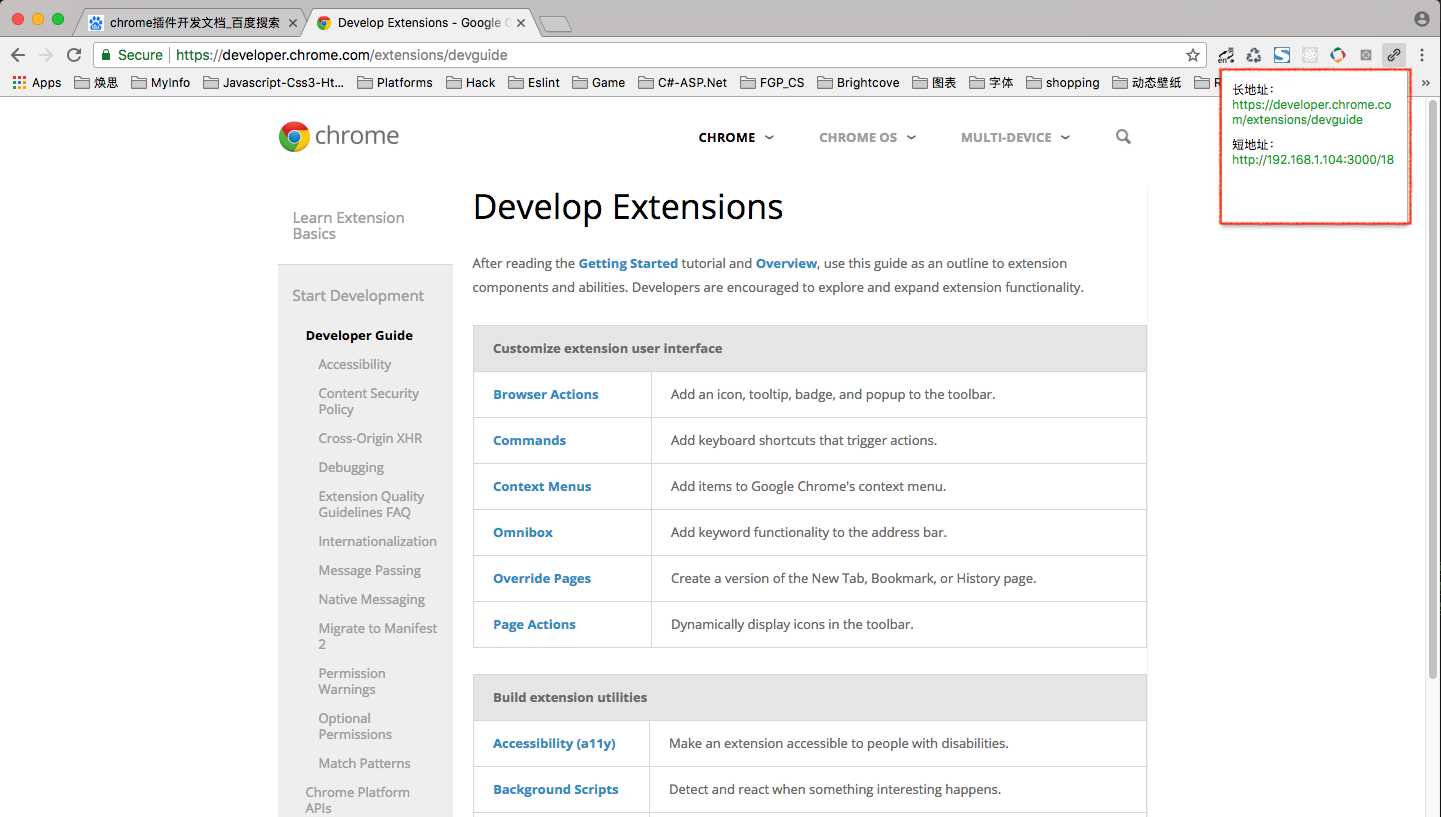Click the recycle-arrows extension icon
The width and height of the screenshot is (1441, 817).
(1254, 55)
